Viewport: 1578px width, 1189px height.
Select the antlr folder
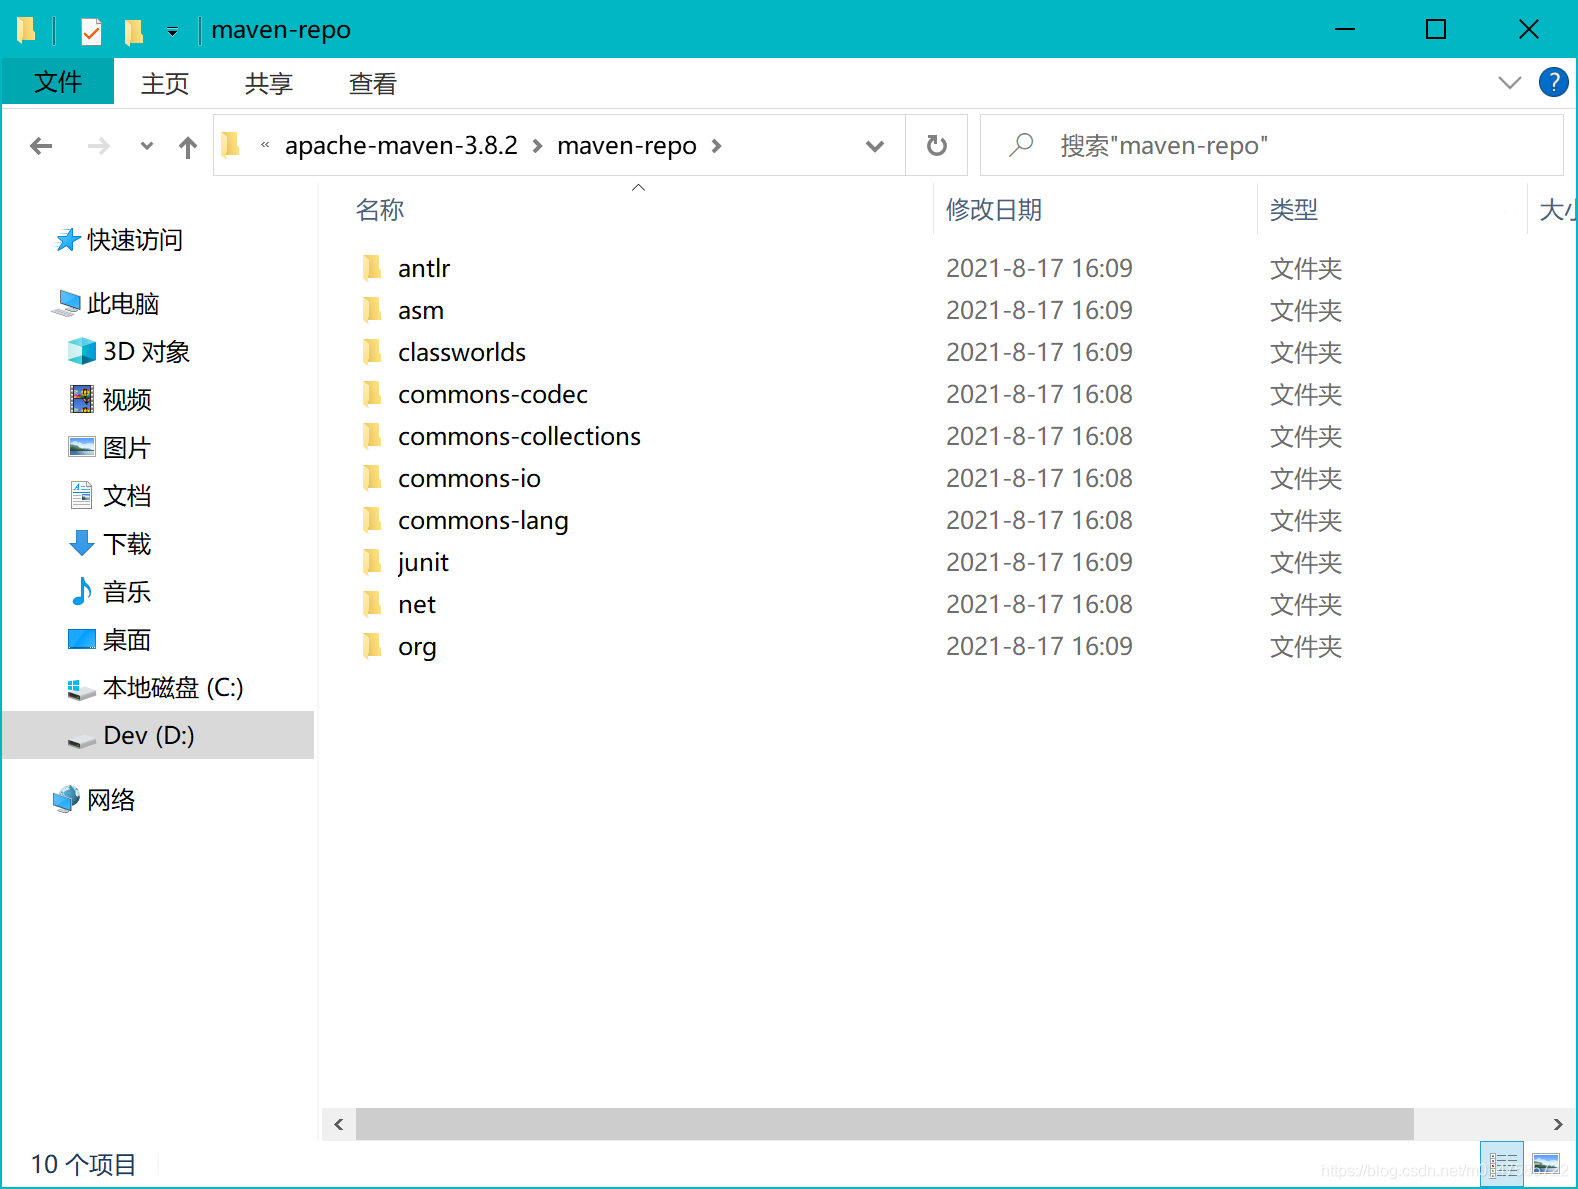coord(424,268)
